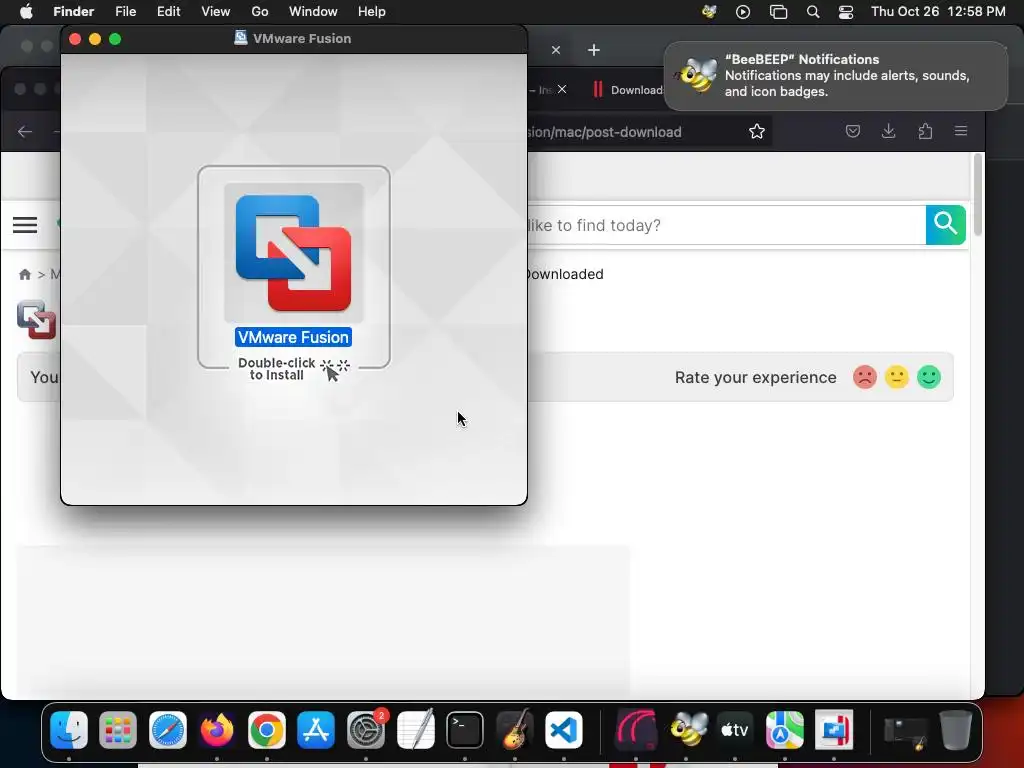Open the Firefox extensions puzzle icon

point(925,131)
